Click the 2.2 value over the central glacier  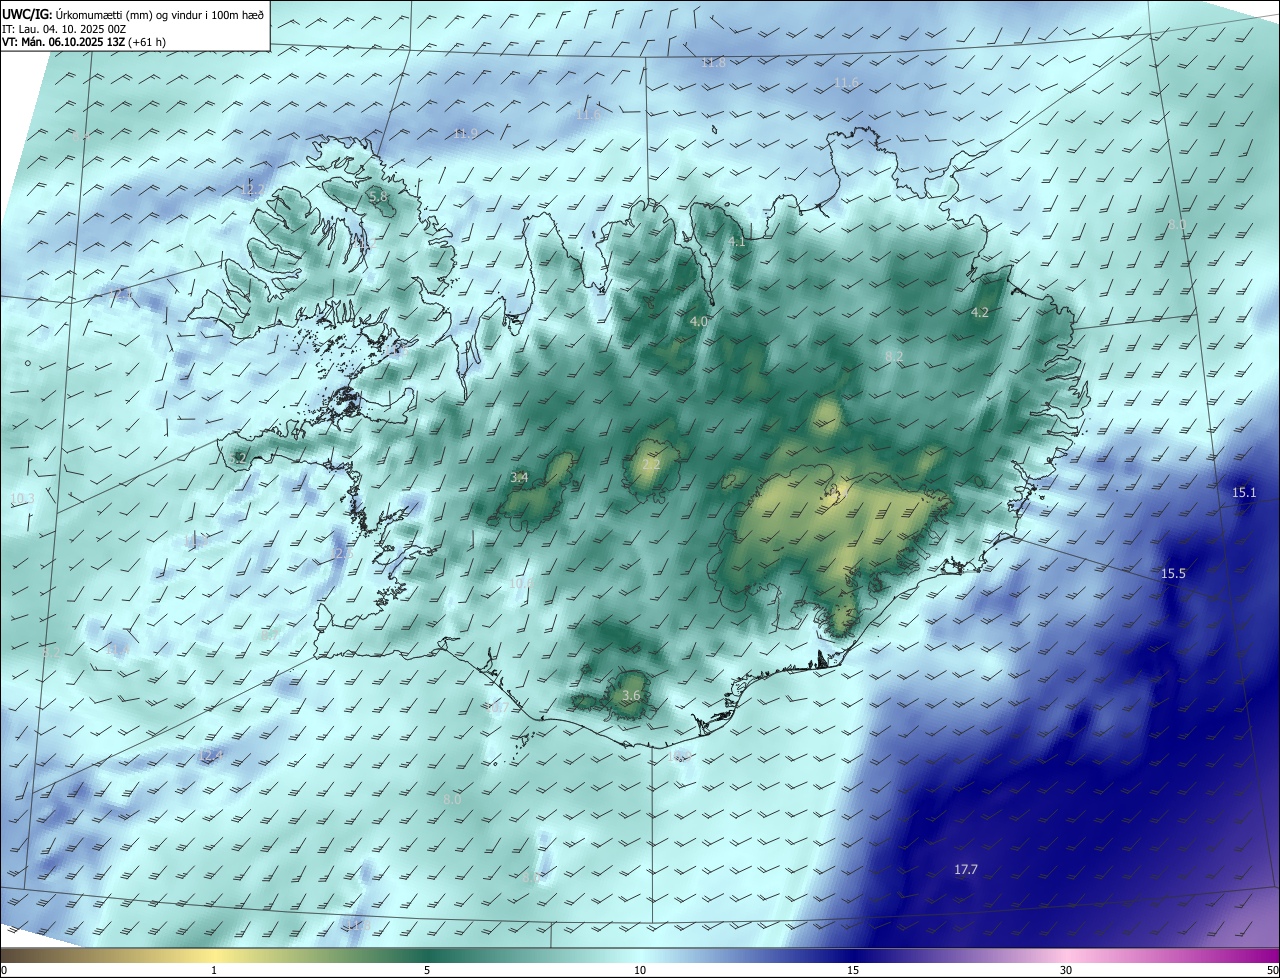coord(651,465)
